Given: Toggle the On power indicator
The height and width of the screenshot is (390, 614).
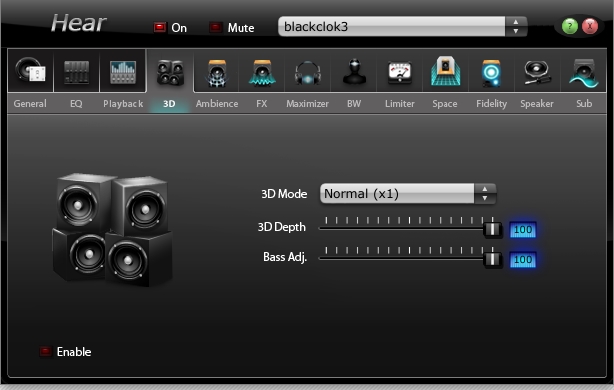Looking at the screenshot, I should click(x=159, y=27).
